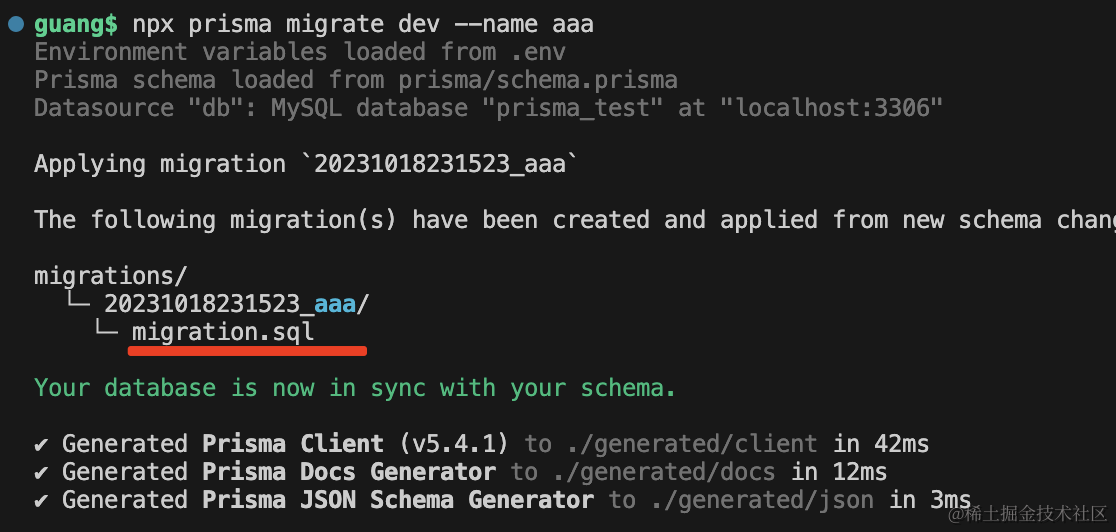Click the "prisma_test" database name
Screen dimensions: 1116x532
click(x=580, y=108)
